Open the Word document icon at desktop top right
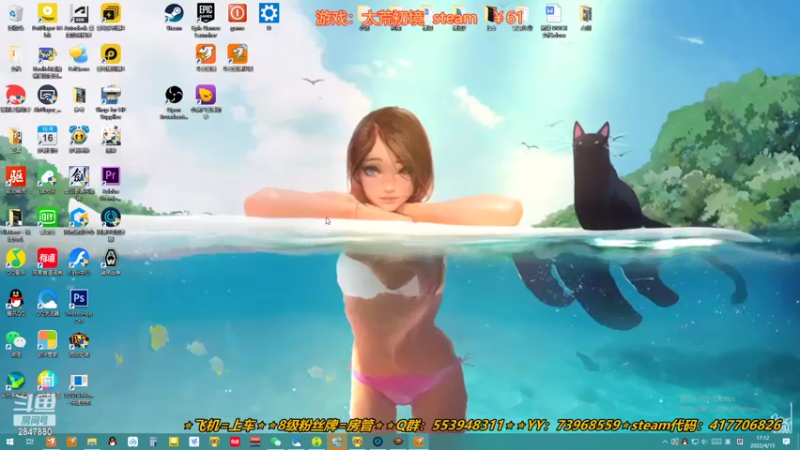Screen dimensions: 800x450 pos(554,14)
